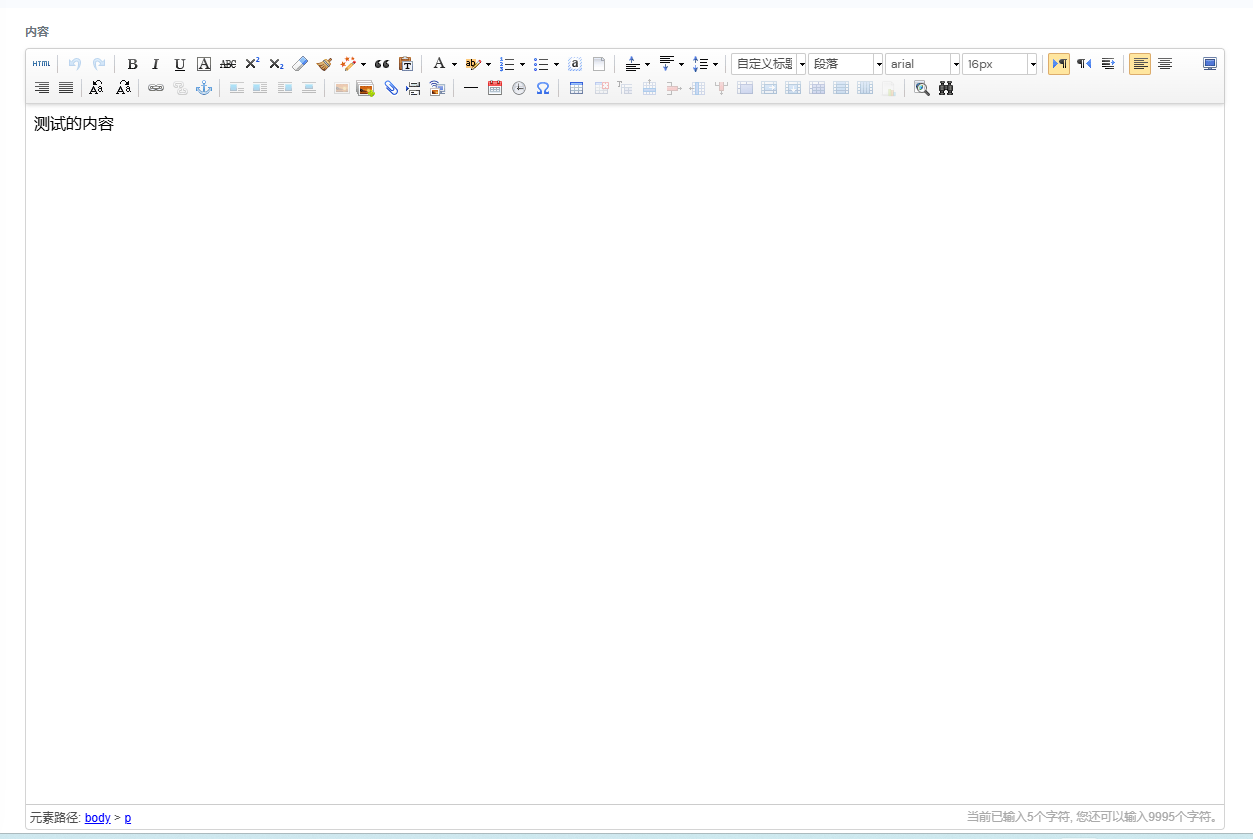Image resolution: width=1253 pixels, height=839 pixels.
Task: Insert time with the clock icon
Action: click(x=519, y=88)
